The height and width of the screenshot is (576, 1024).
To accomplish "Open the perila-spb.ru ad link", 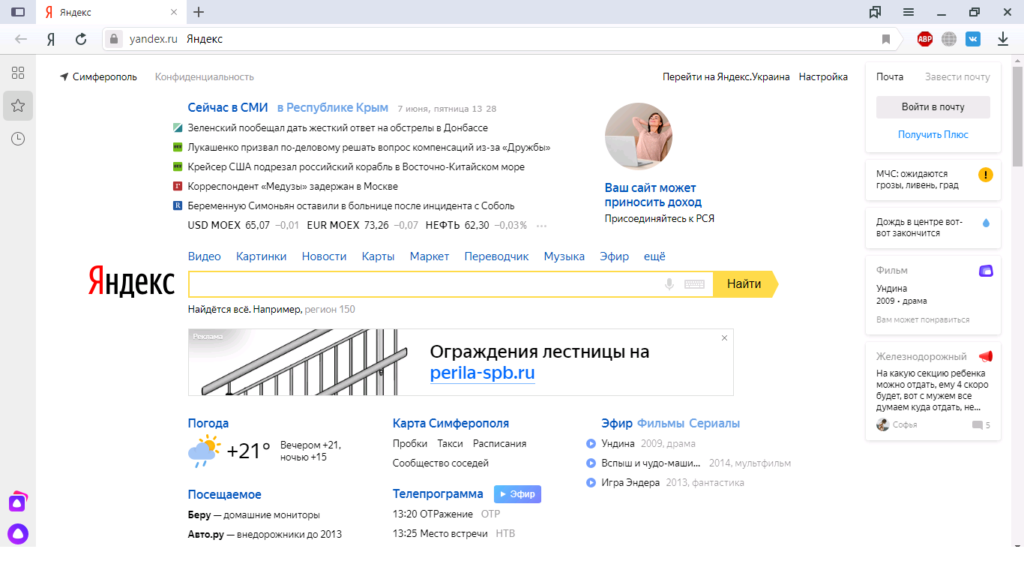I will pyautogui.click(x=482, y=373).
